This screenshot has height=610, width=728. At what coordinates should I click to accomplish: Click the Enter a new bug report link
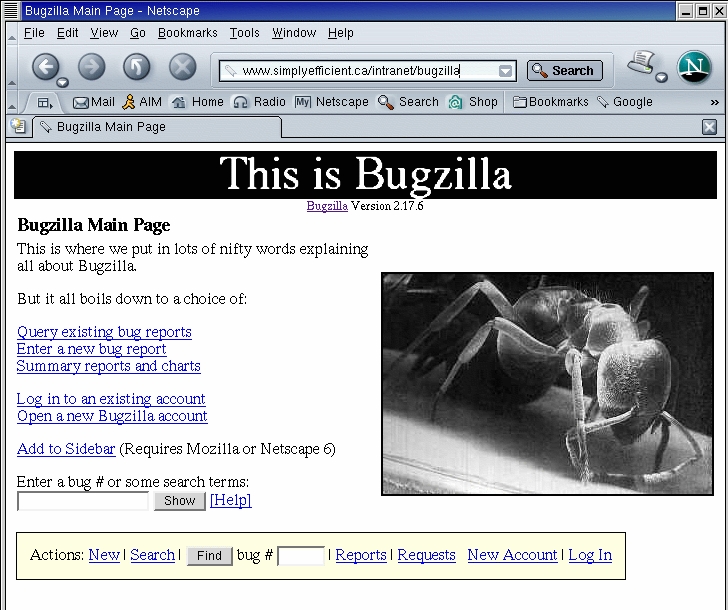91,349
